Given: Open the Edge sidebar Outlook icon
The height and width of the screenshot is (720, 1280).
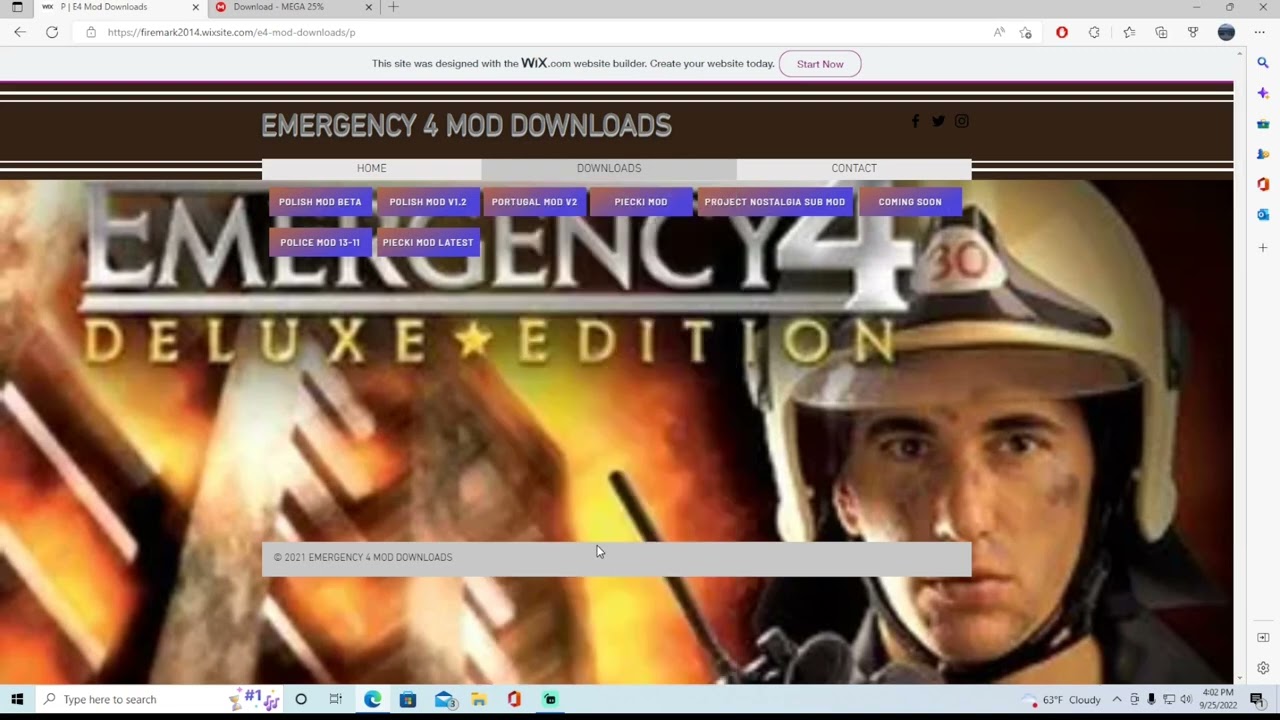Looking at the screenshot, I should click(1263, 215).
